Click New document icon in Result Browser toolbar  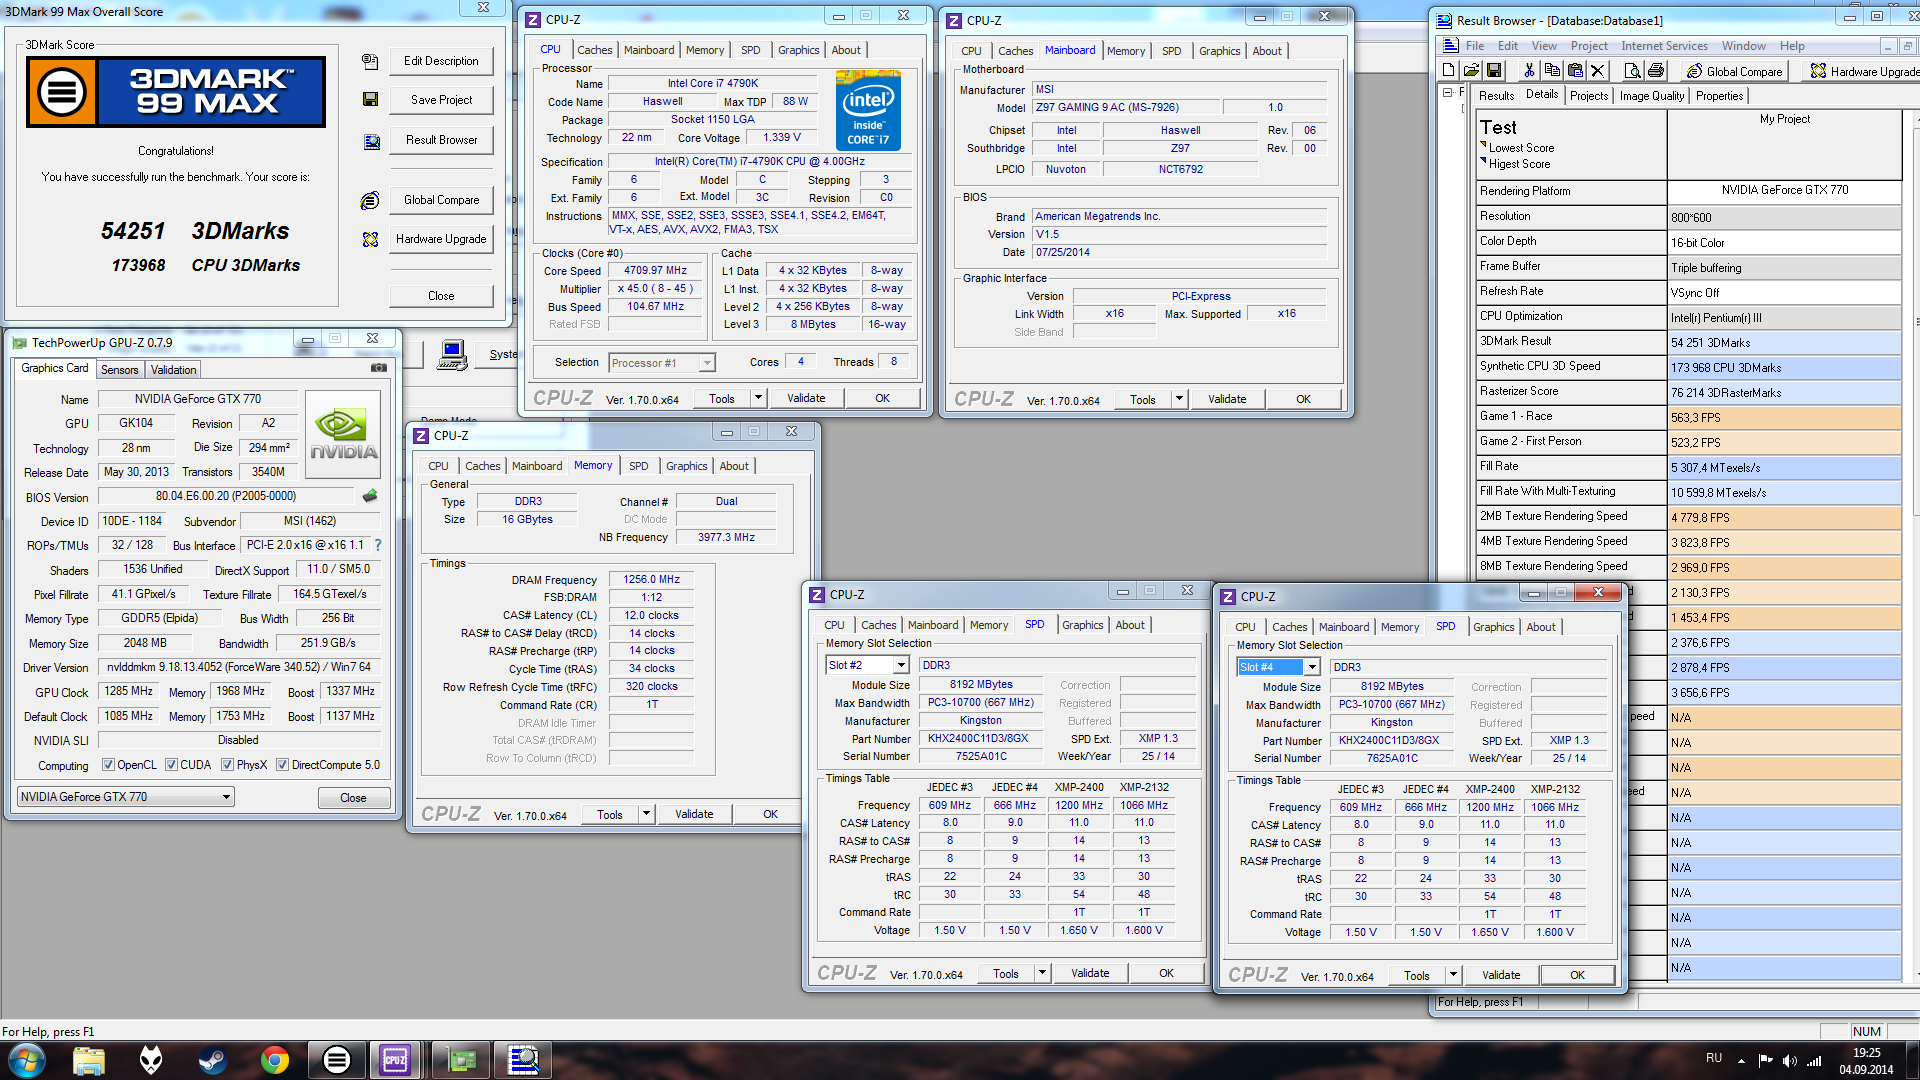pos(1448,70)
